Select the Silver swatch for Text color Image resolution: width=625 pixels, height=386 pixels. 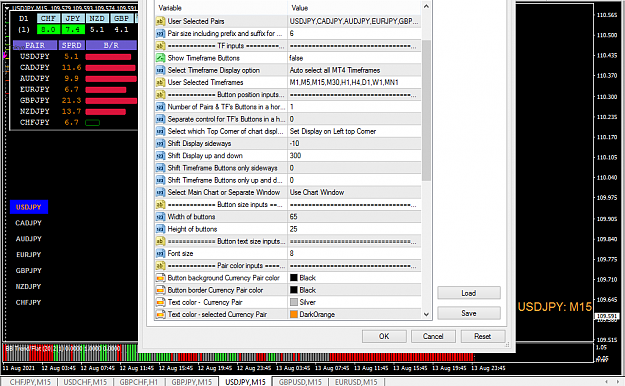[x=294, y=302]
